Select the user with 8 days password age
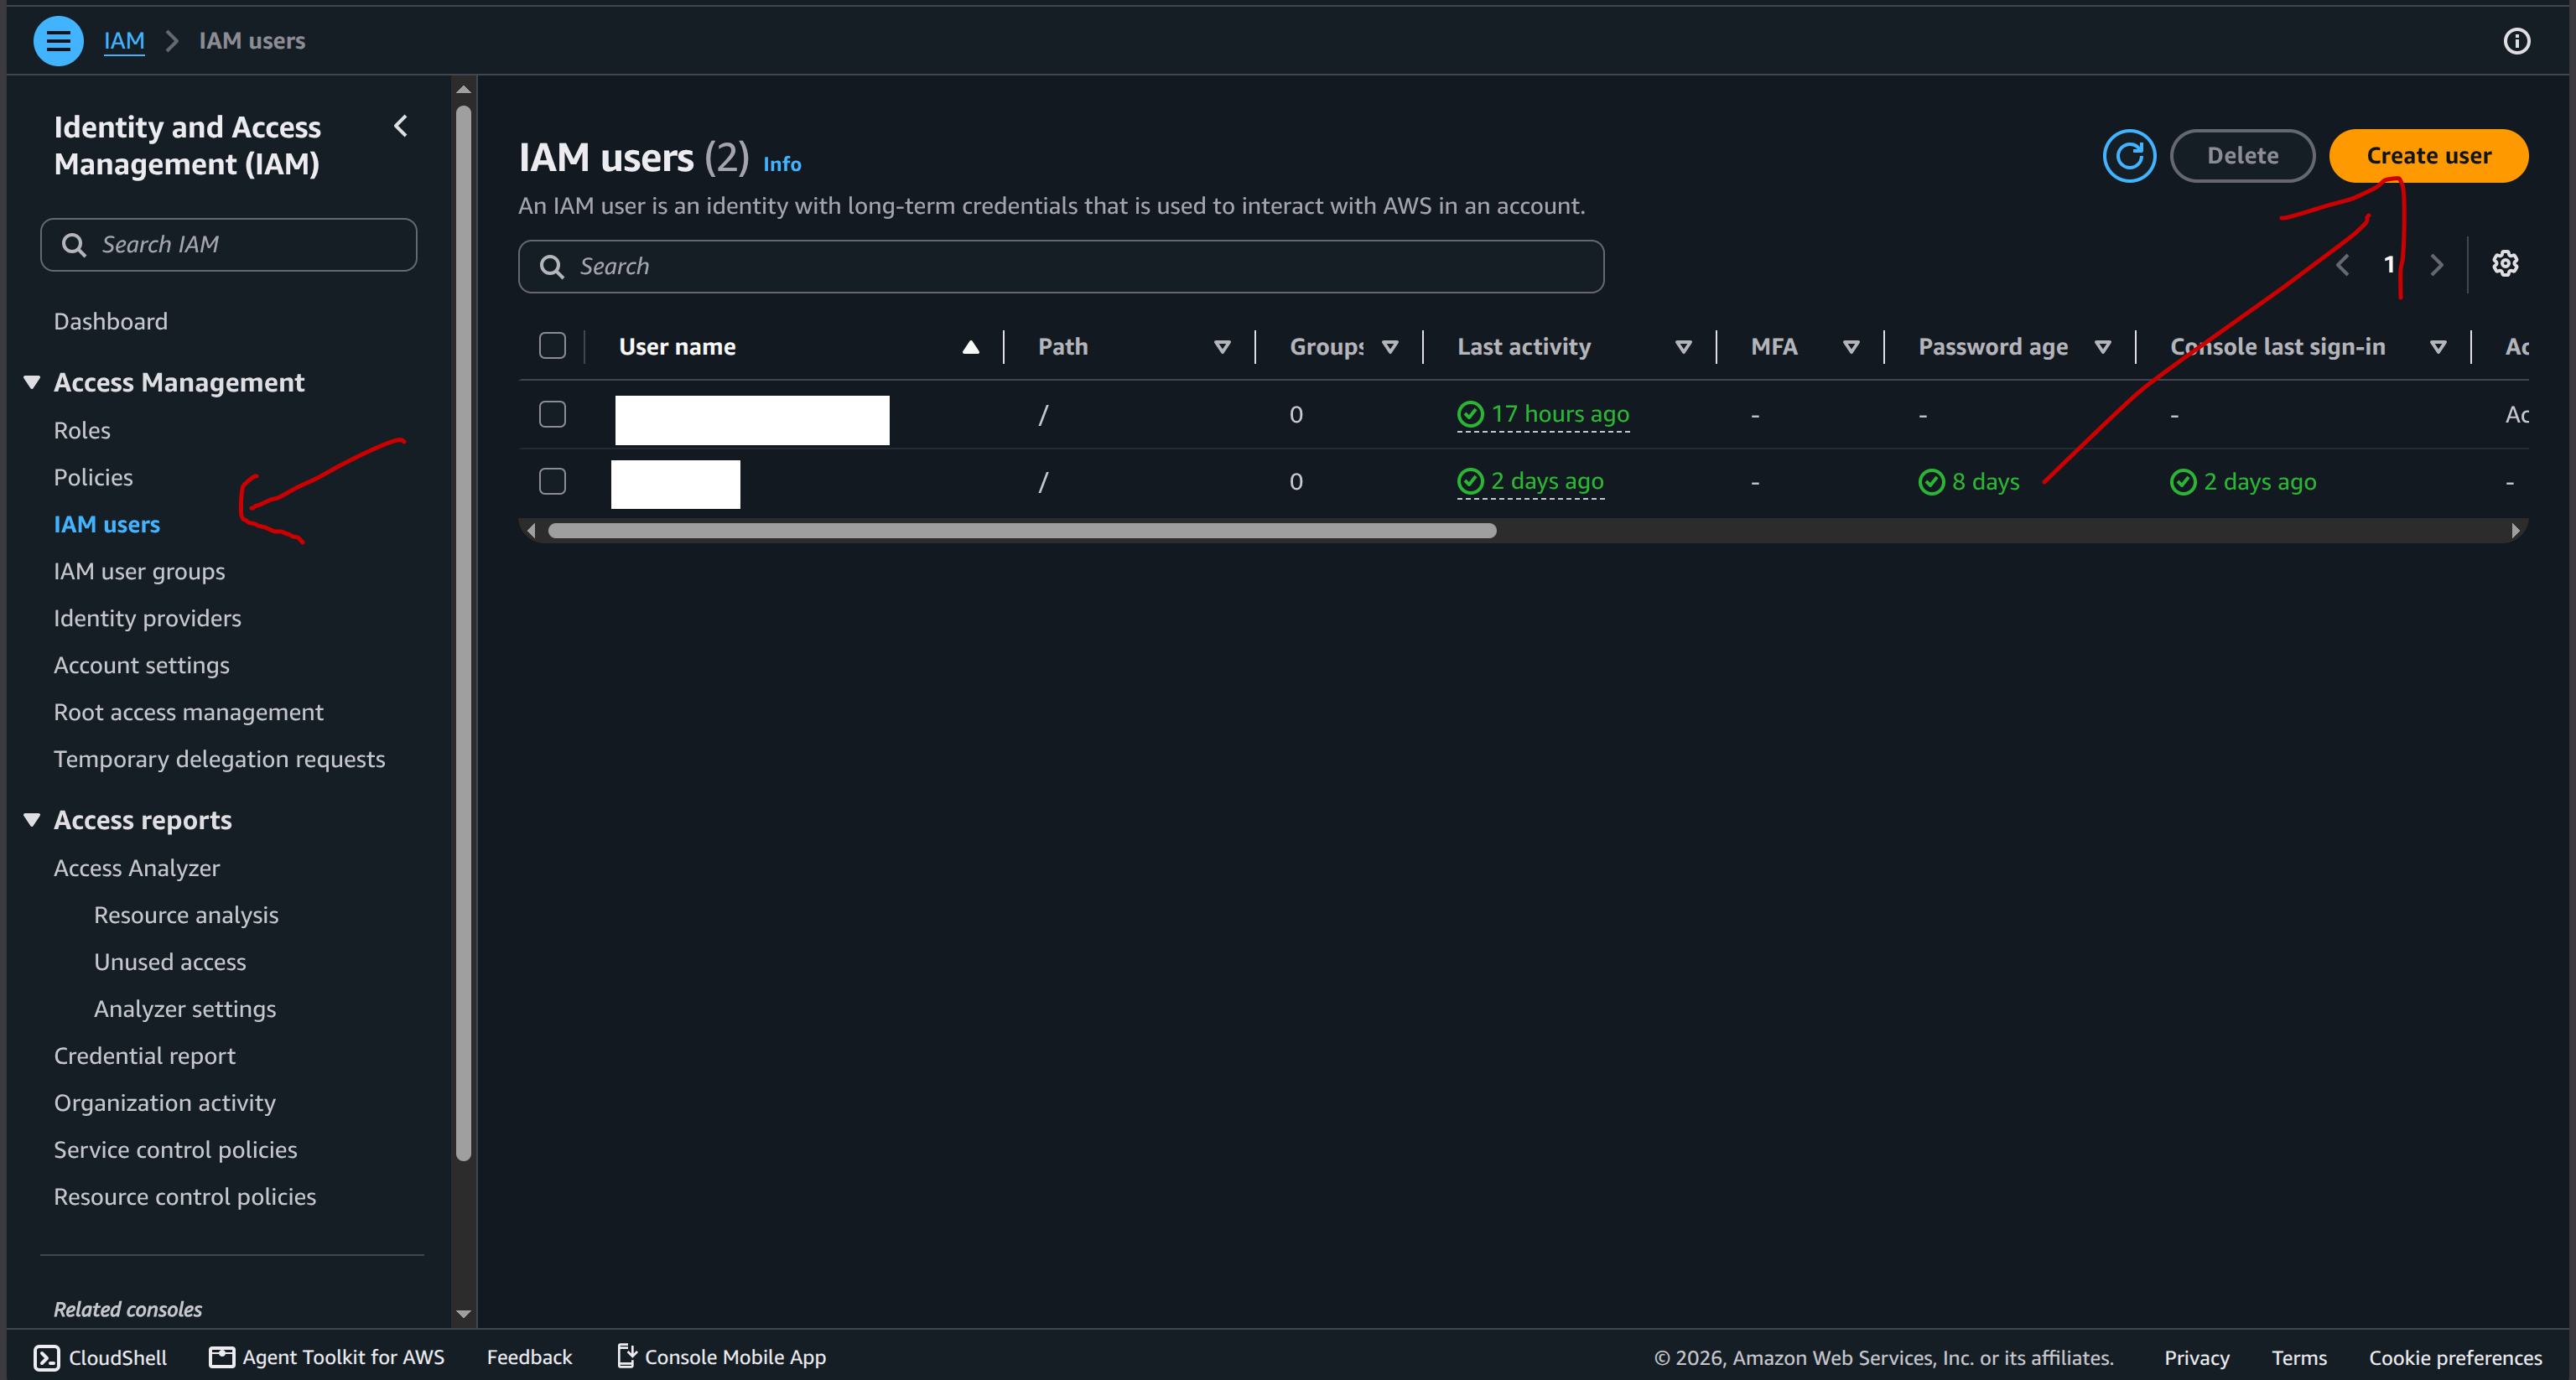2576x1380 pixels. click(x=552, y=481)
